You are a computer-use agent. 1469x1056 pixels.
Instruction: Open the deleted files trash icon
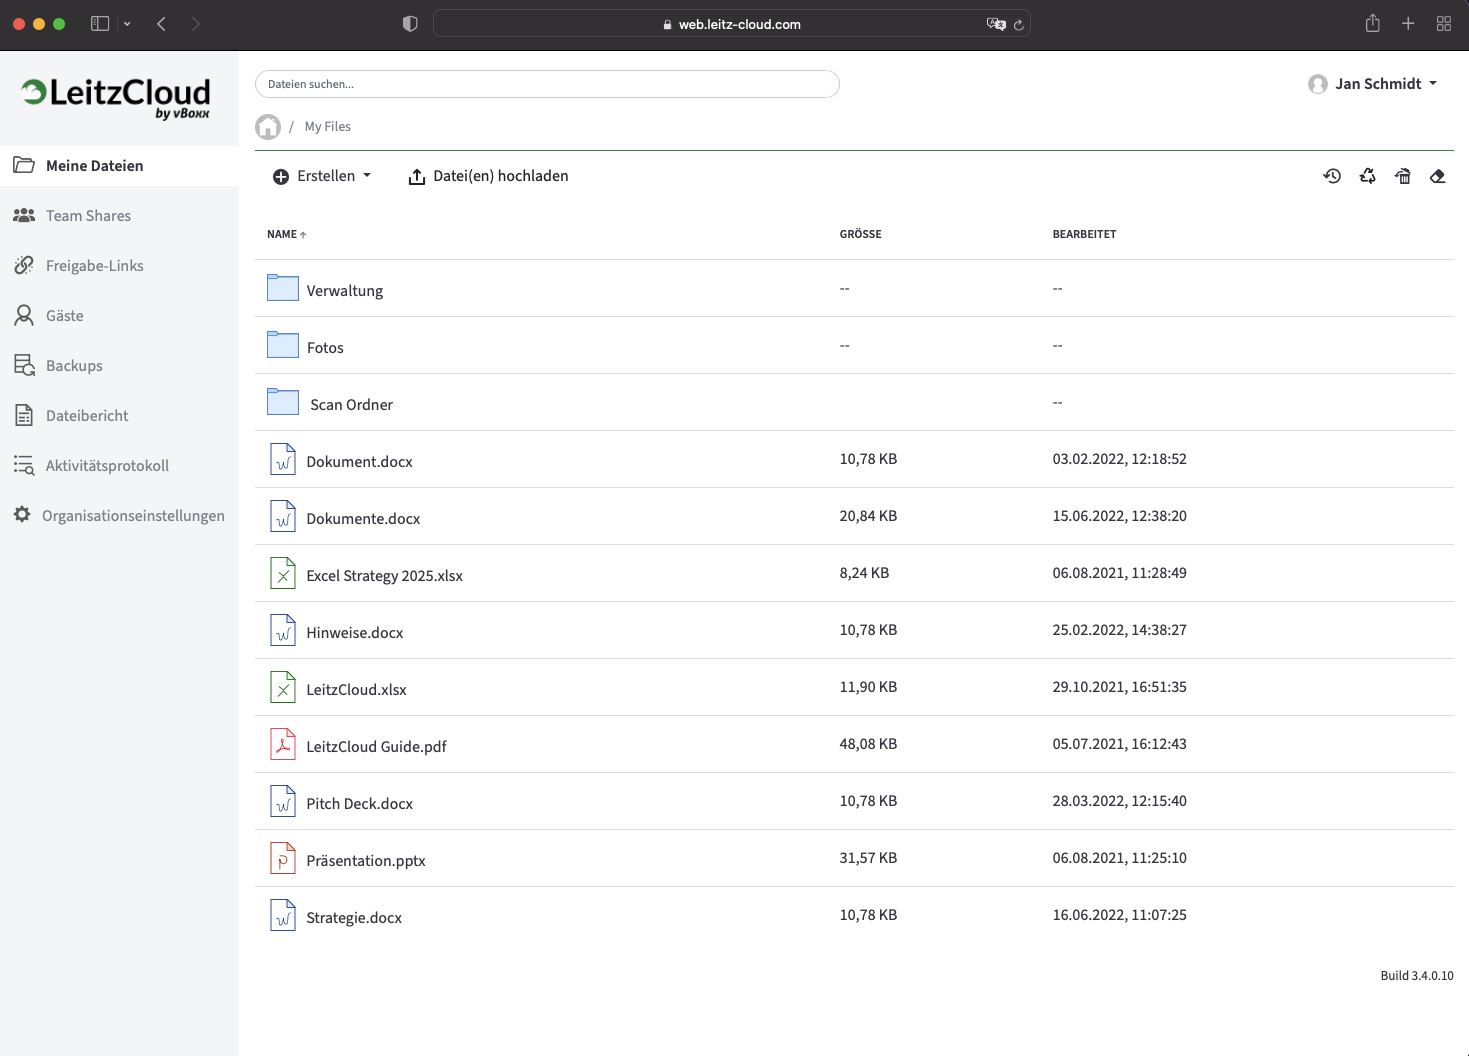[1403, 176]
